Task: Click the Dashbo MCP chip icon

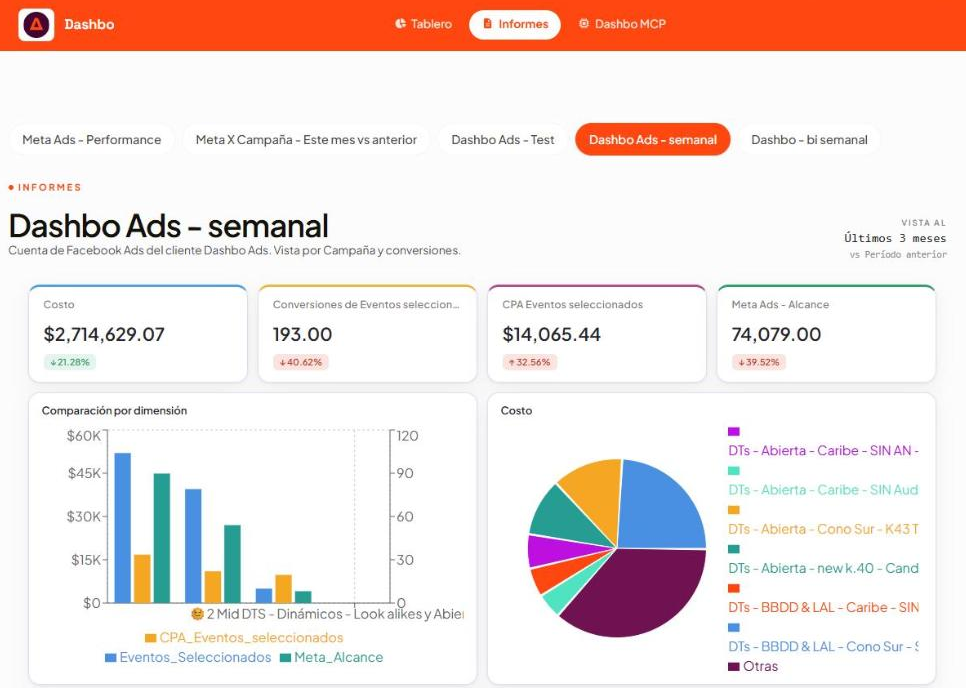Action: click(583, 24)
